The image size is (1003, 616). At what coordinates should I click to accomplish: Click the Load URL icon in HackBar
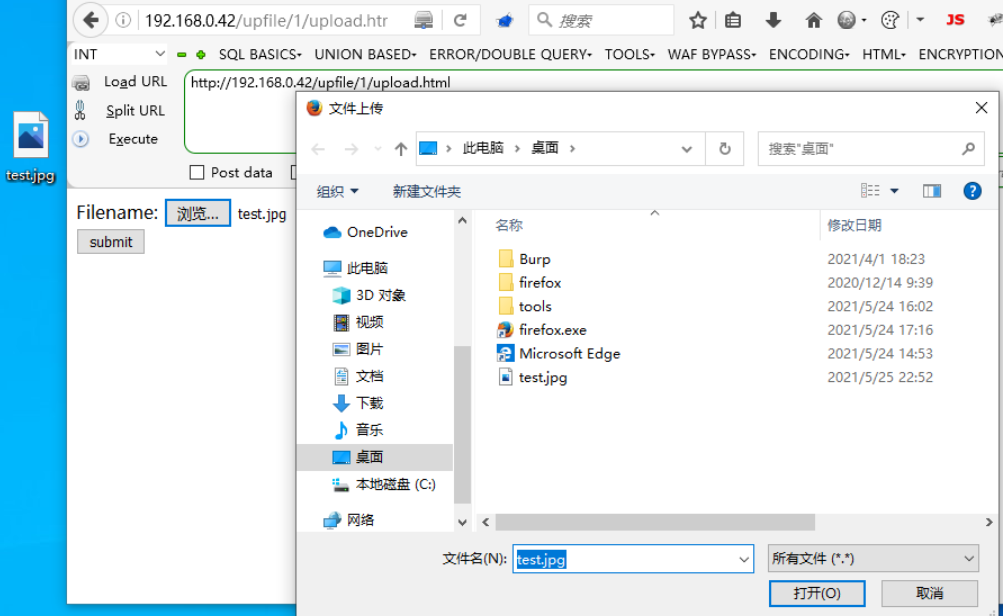point(82,82)
